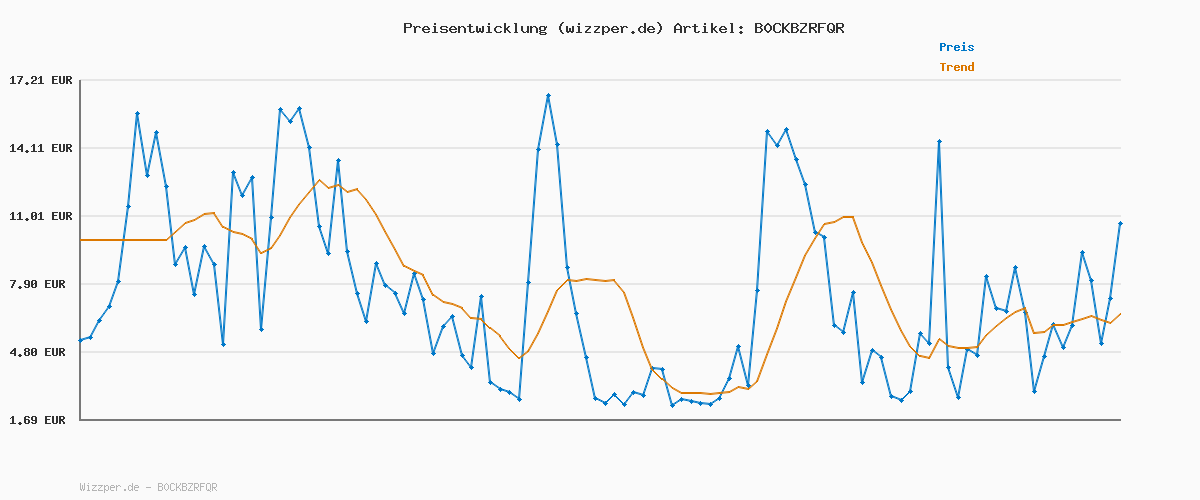Click the left start of the orange trend line
The image size is (1200, 500).
[x=81, y=240]
